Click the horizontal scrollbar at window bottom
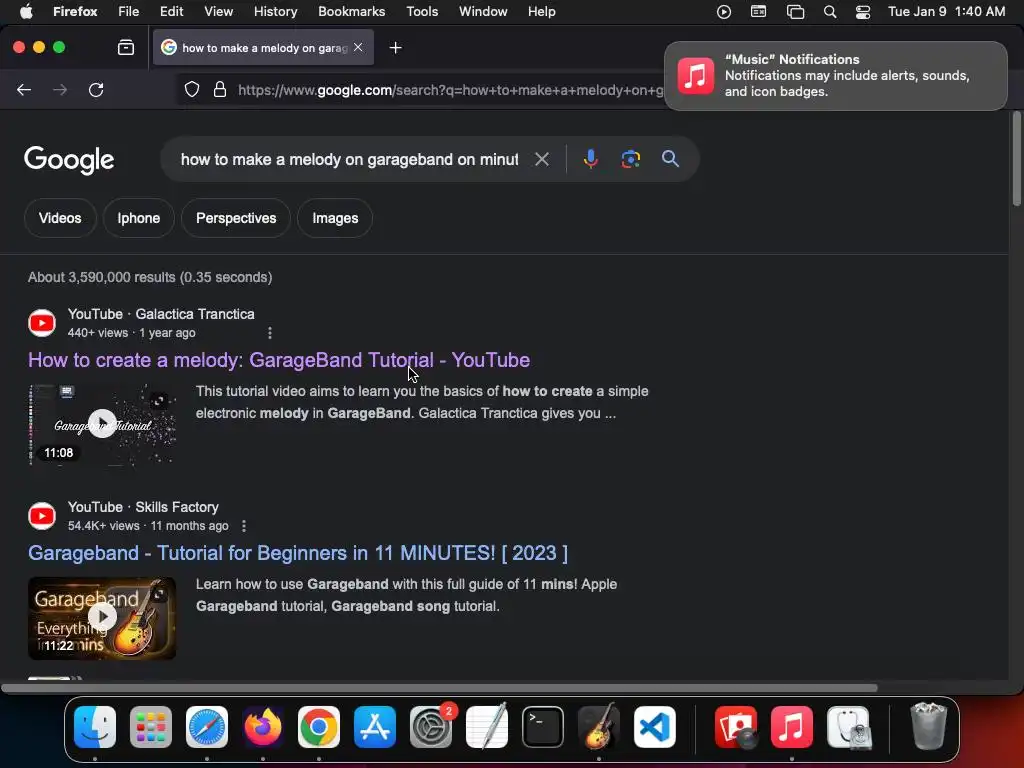The width and height of the screenshot is (1024, 768). click(440, 688)
